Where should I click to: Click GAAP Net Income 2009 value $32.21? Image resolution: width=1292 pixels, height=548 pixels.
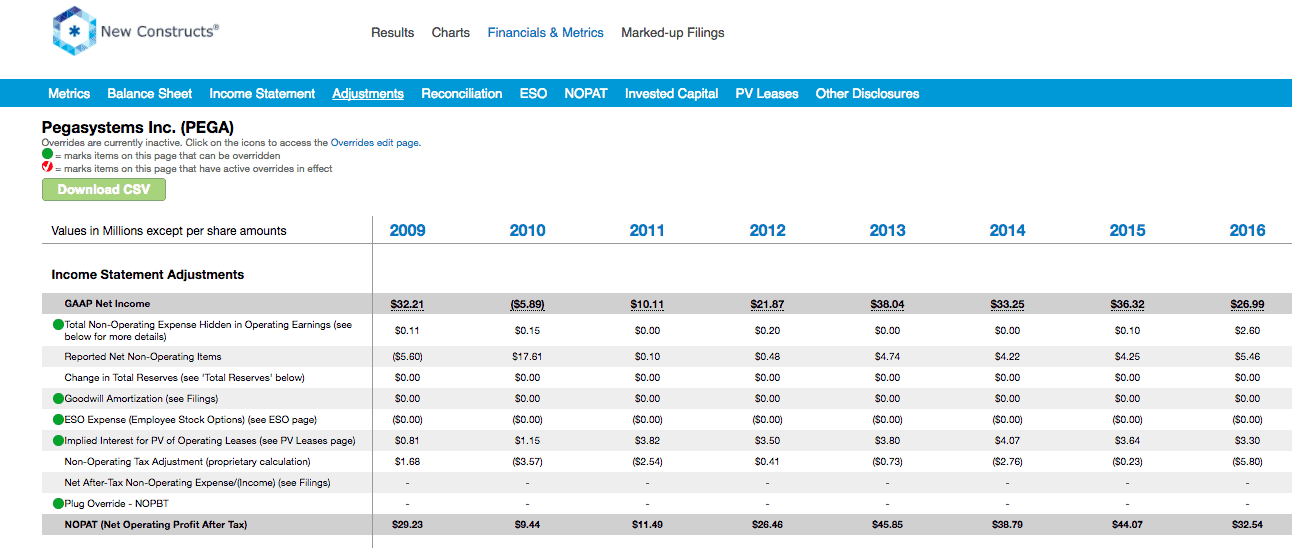click(407, 304)
